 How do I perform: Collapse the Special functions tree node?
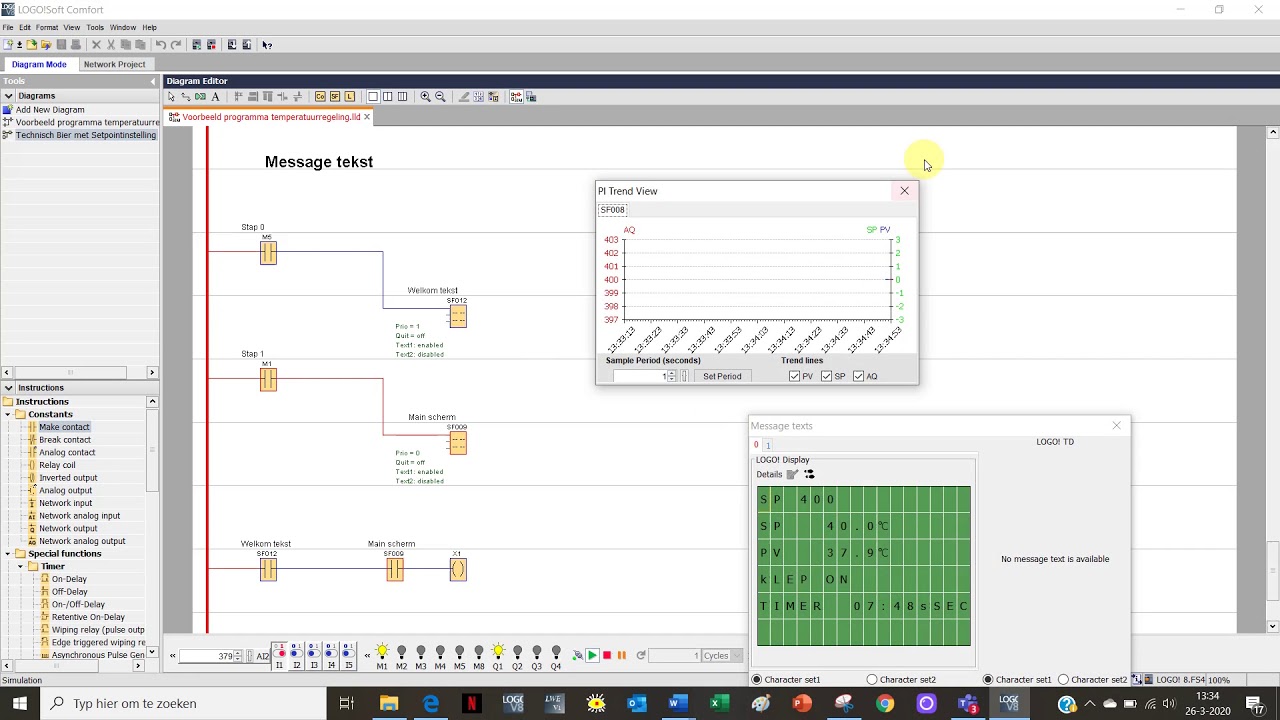pyautogui.click(x=7, y=554)
